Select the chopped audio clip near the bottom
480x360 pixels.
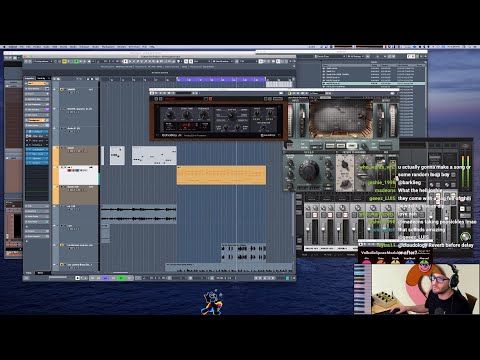244,253
